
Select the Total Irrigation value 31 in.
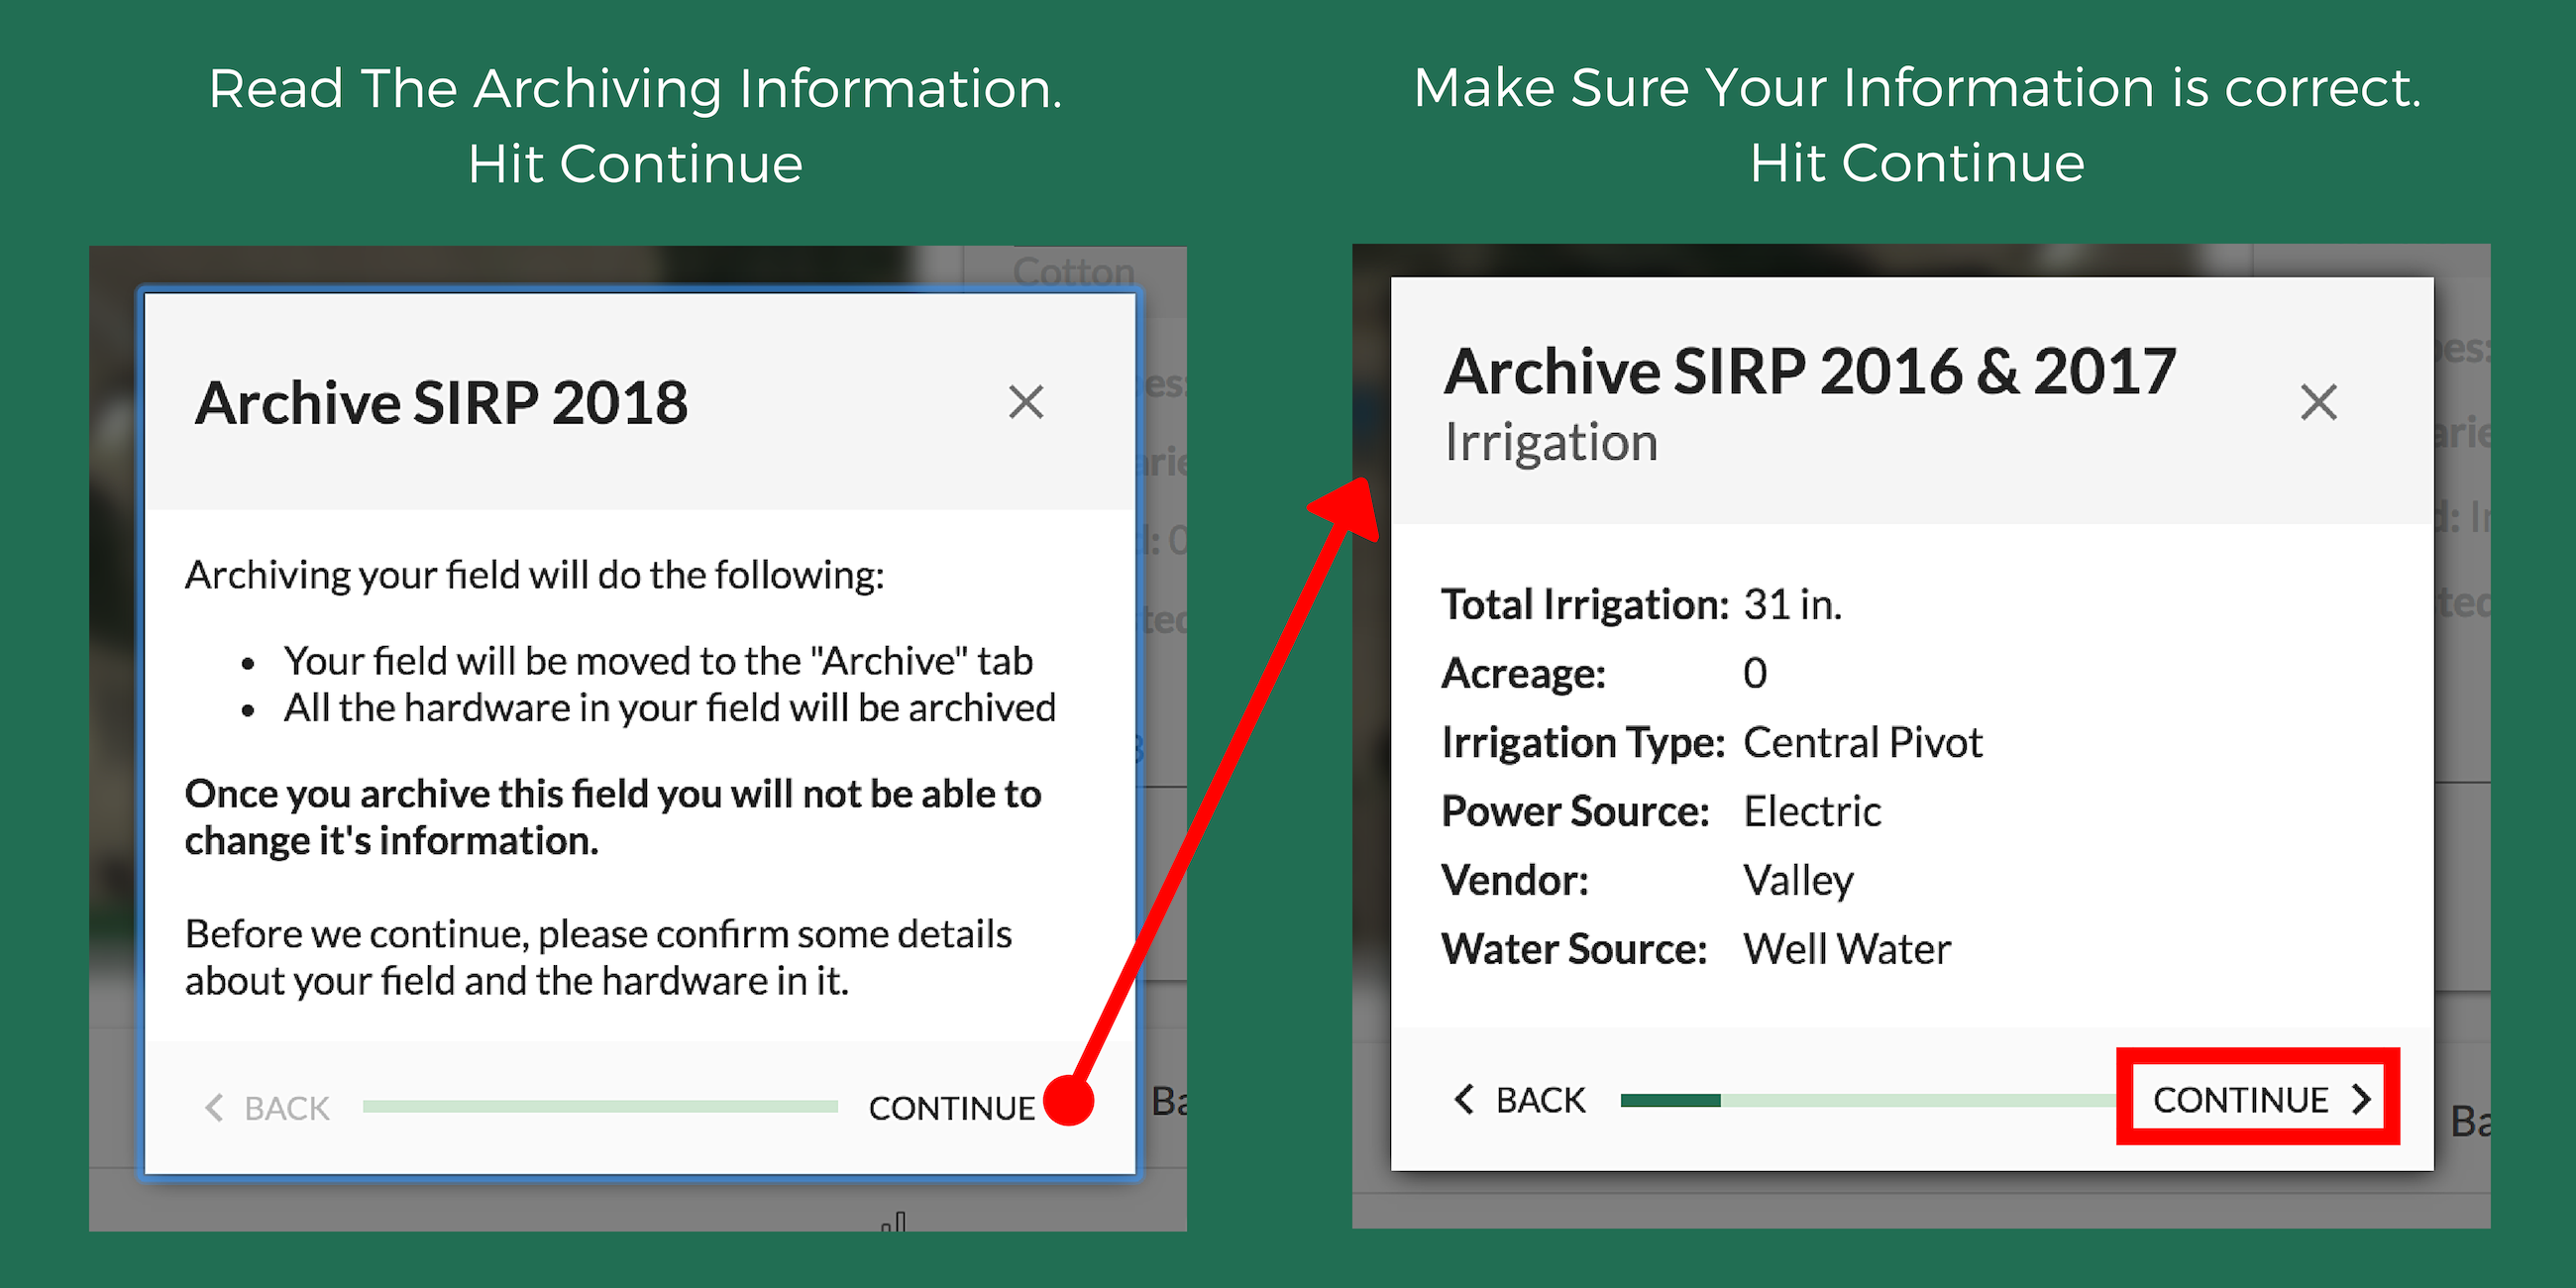click(x=1792, y=604)
